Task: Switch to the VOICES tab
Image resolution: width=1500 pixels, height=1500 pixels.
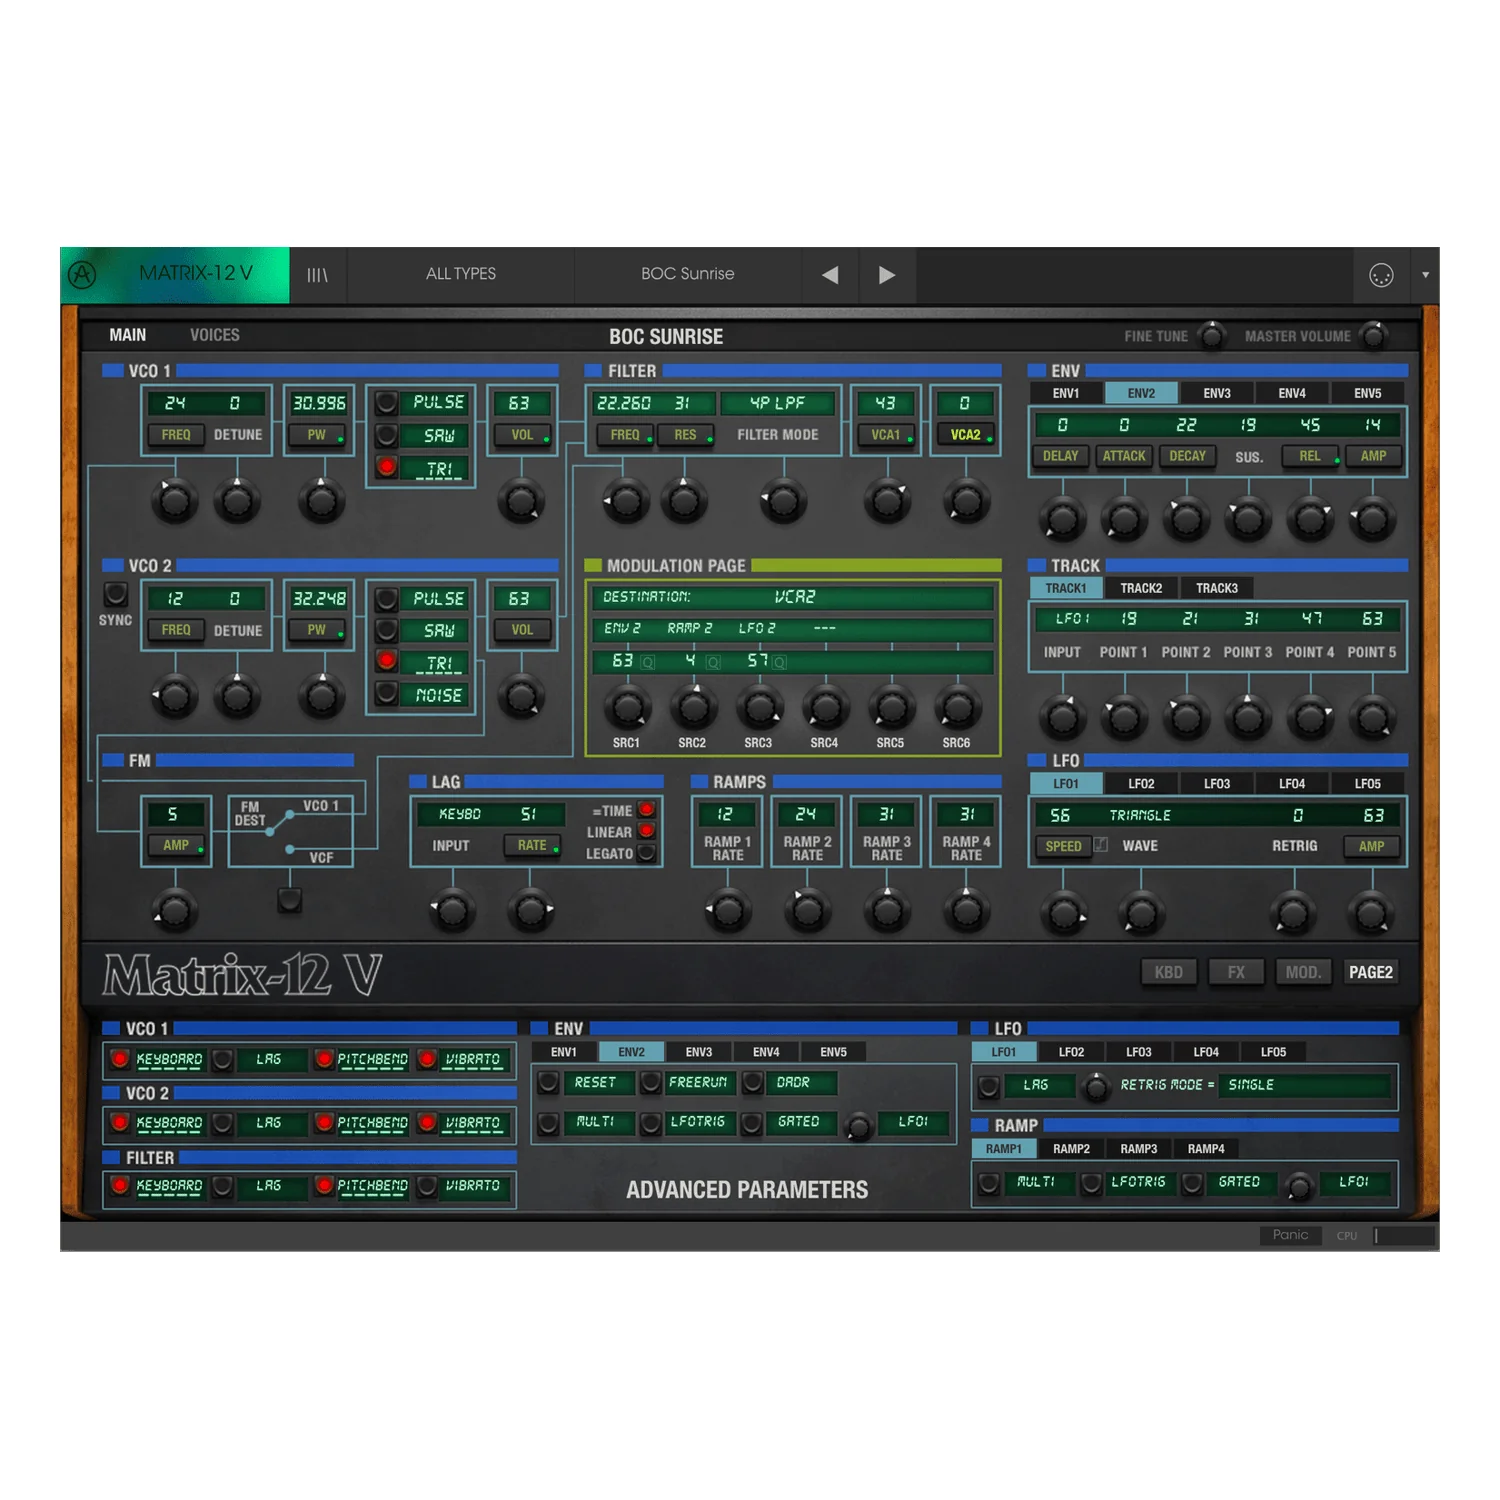Action: pos(215,335)
